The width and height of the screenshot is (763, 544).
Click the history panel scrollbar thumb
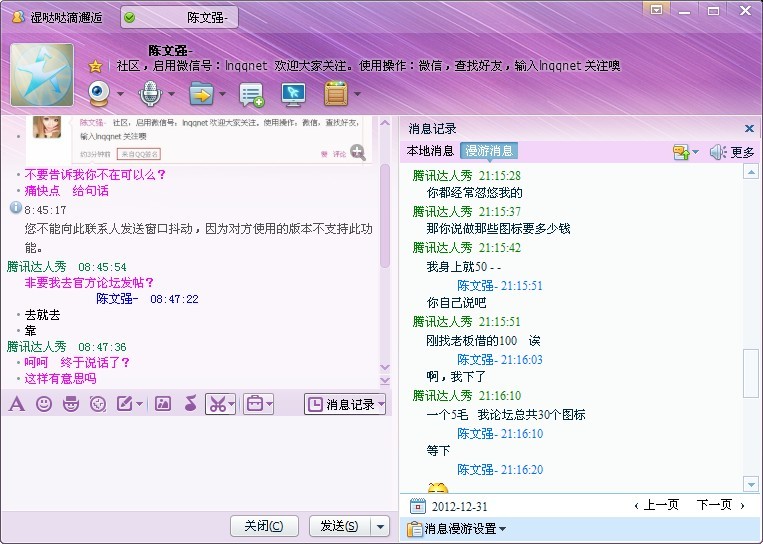coord(751,373)
